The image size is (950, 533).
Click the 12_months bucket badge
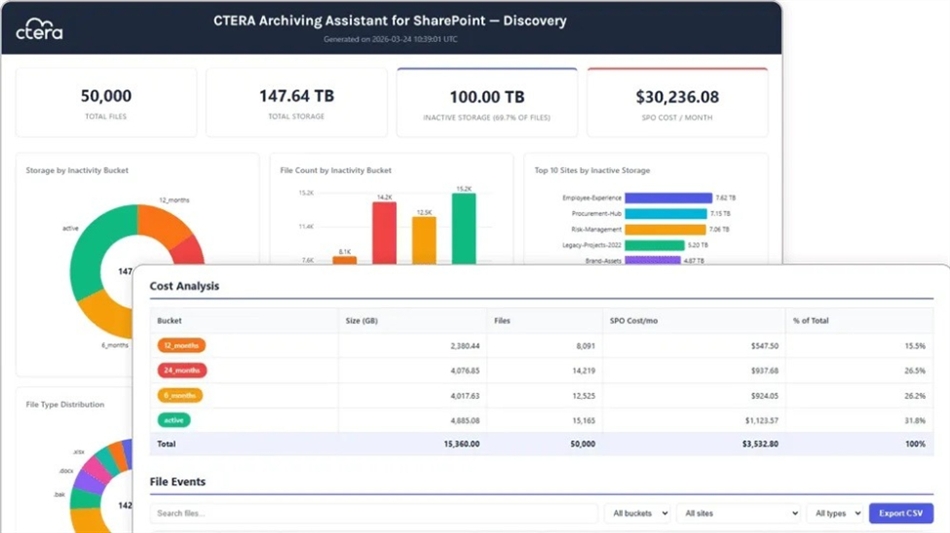181,345
